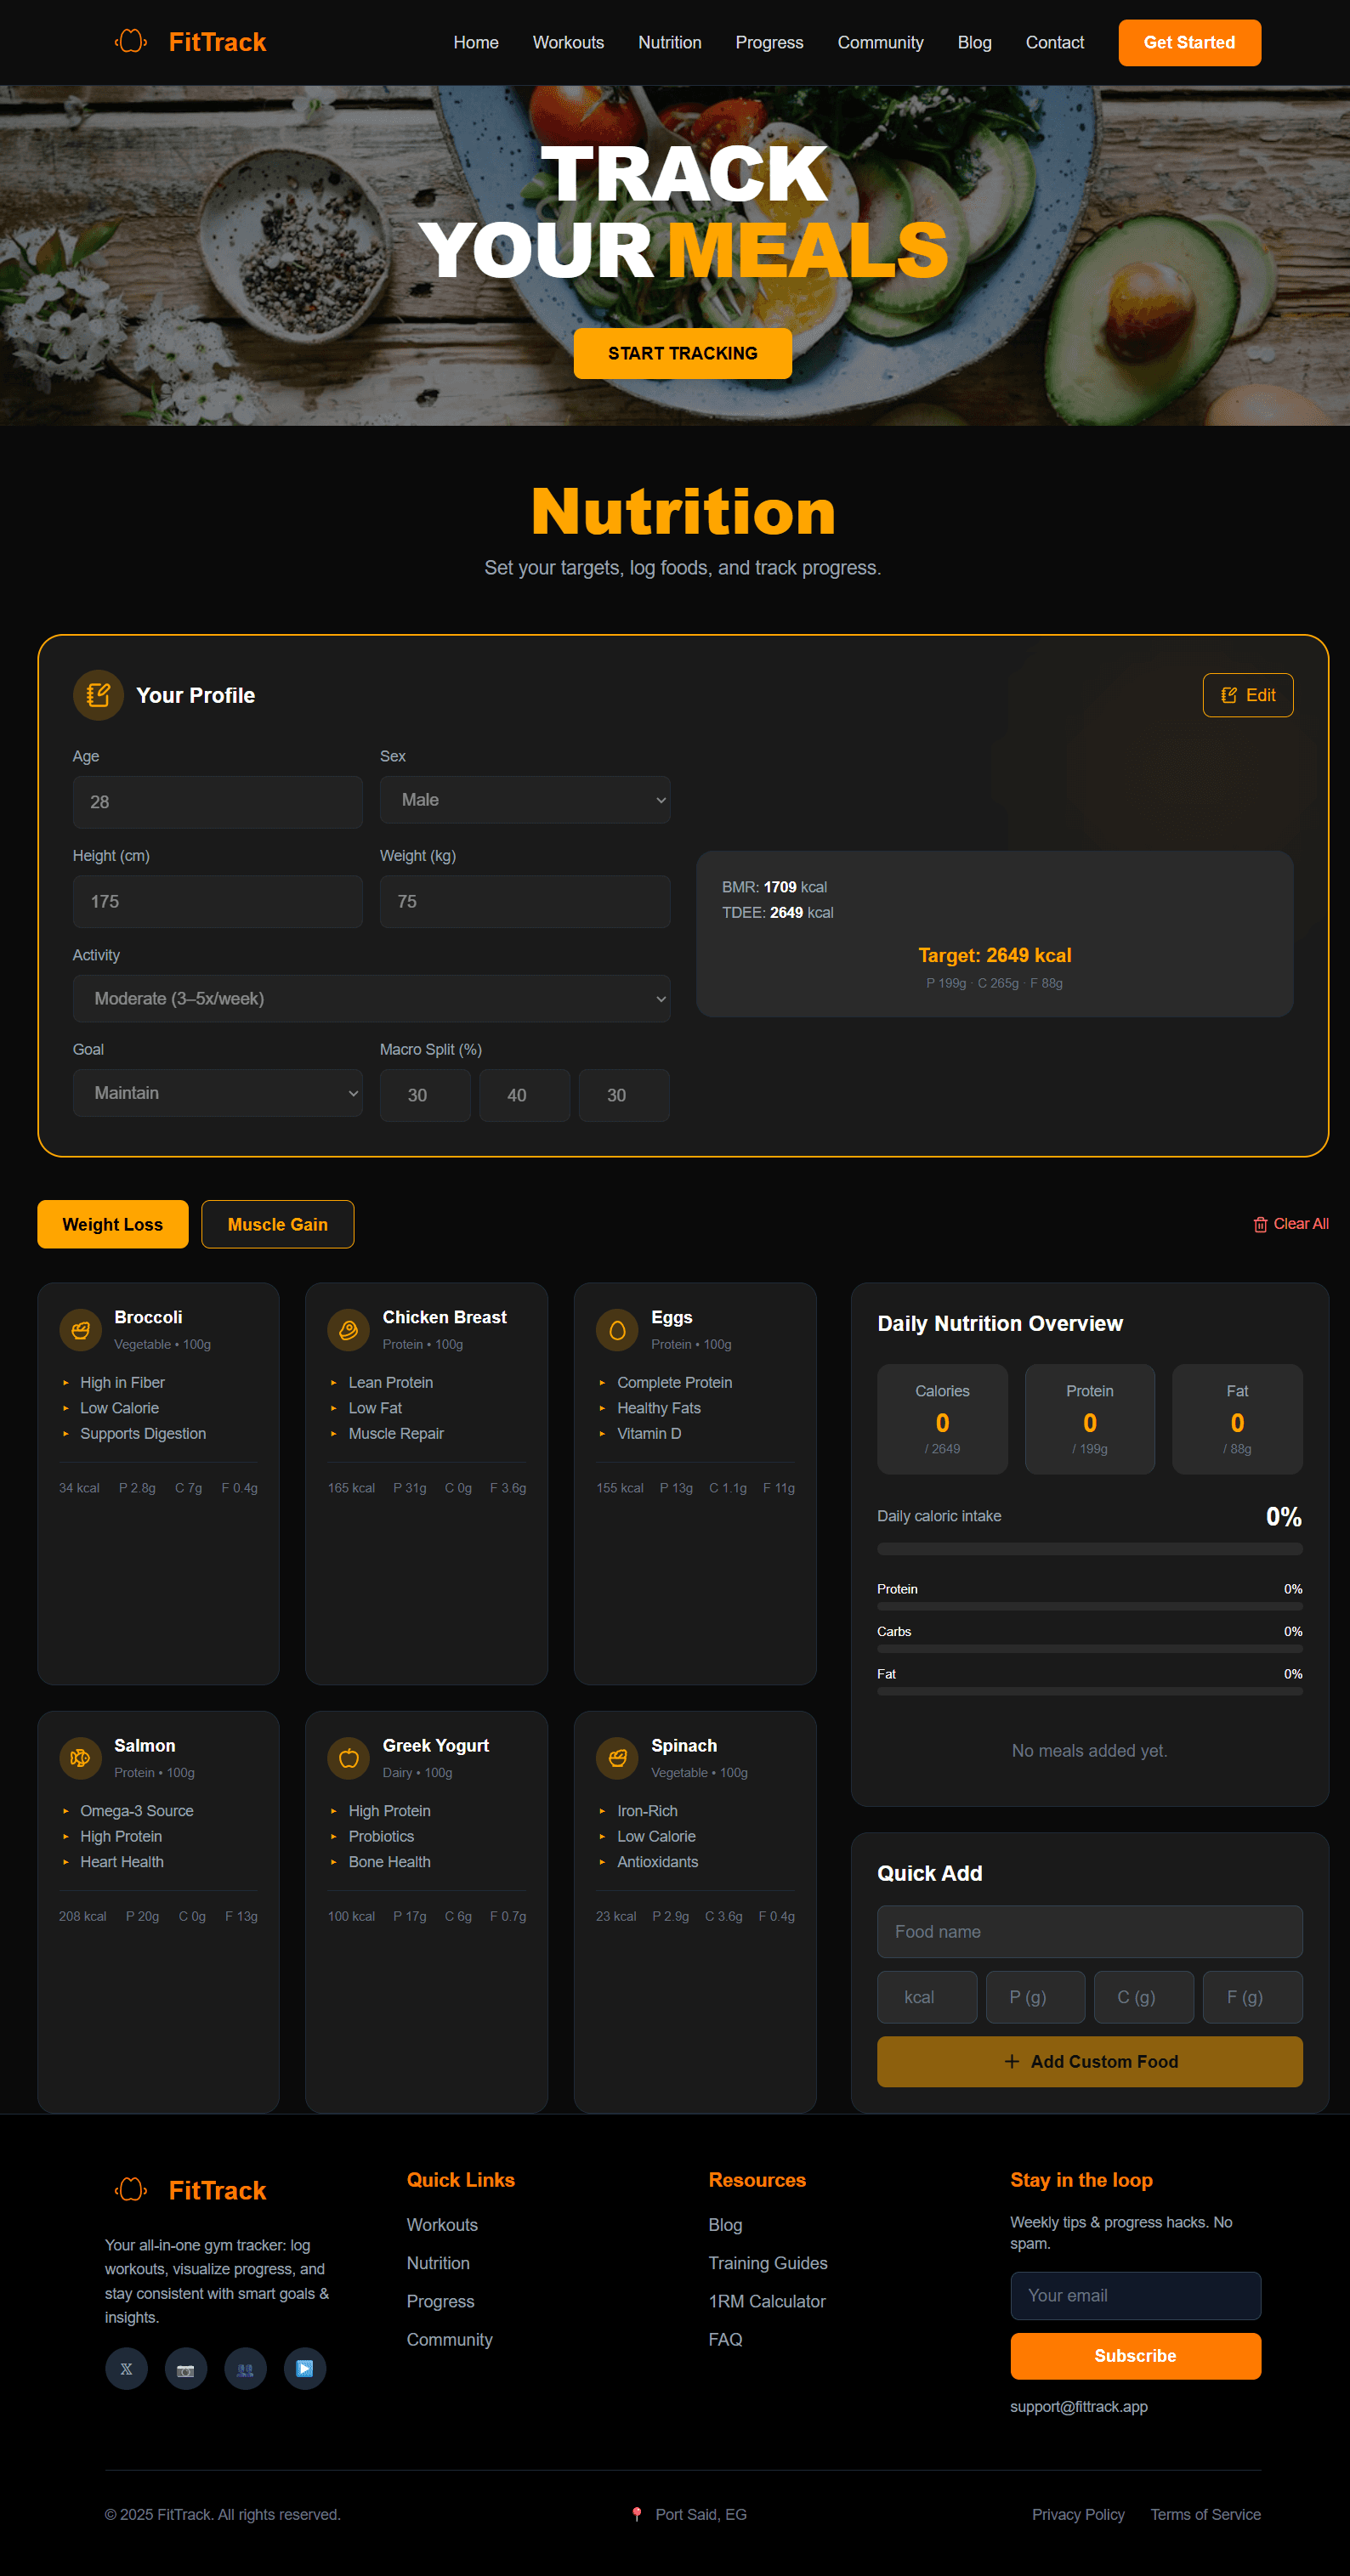Open the Instagram camera icon in footer
The width and height of the screenshot is (1350, 2576).
[186, 2369]
